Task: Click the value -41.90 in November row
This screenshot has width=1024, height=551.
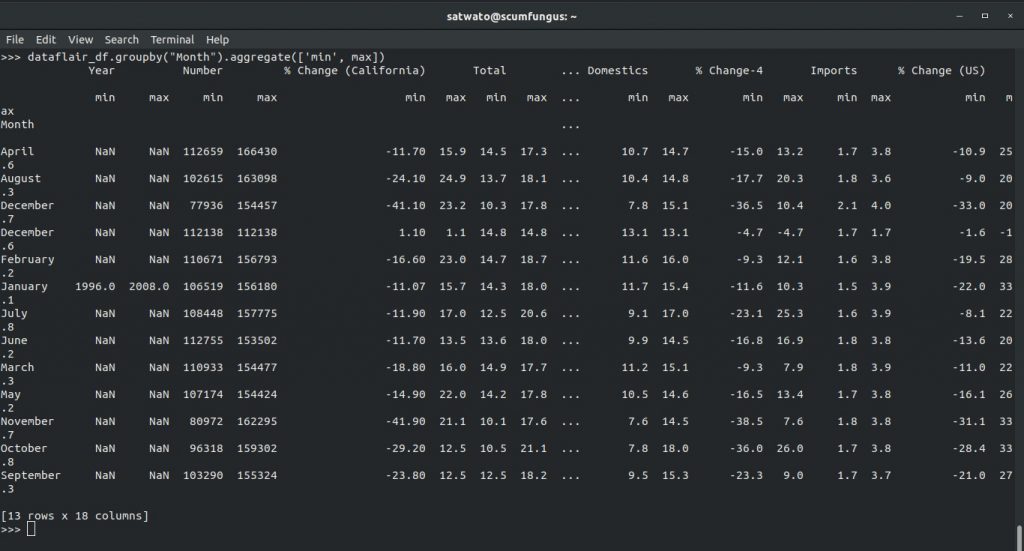Action: pyautogui.click(x=405, y=421)
